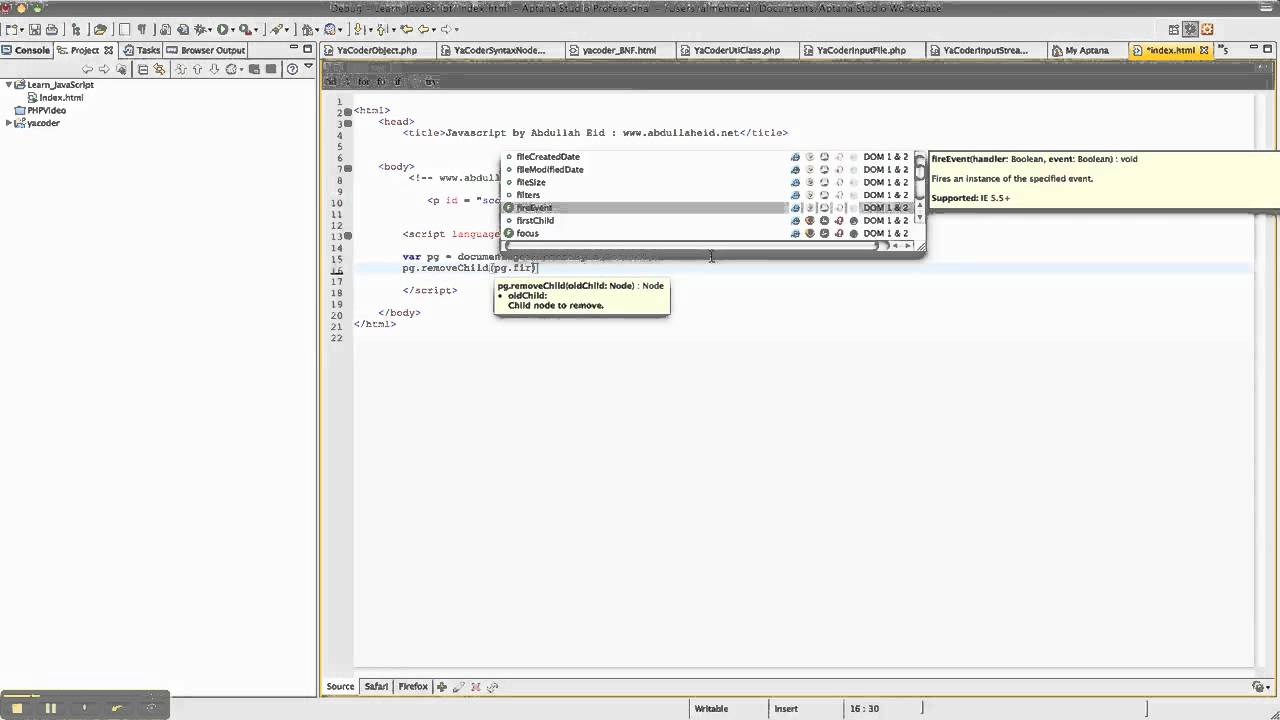Switch to the Browser Output tab

[206, 50]
